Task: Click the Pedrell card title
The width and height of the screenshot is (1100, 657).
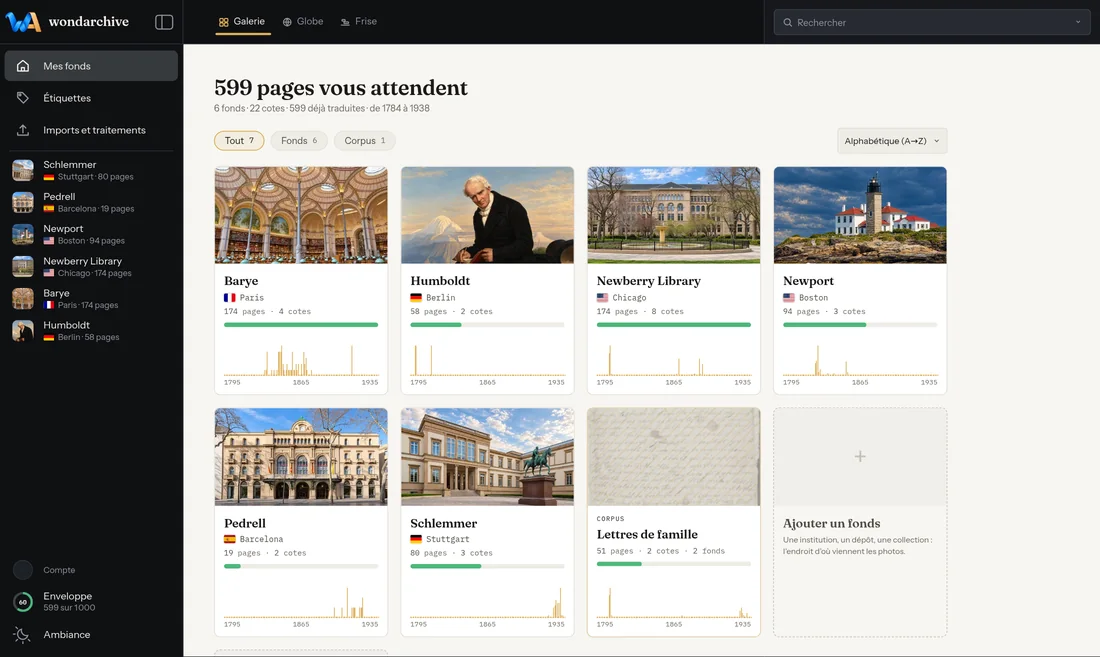Action: [x=245, y=523]
